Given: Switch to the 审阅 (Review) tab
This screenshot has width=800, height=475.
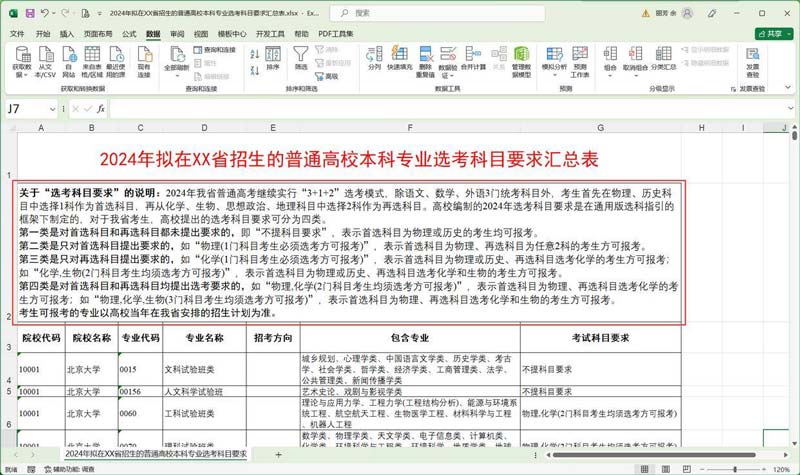Looking at the screenshot, I should [x=177, y=34].
